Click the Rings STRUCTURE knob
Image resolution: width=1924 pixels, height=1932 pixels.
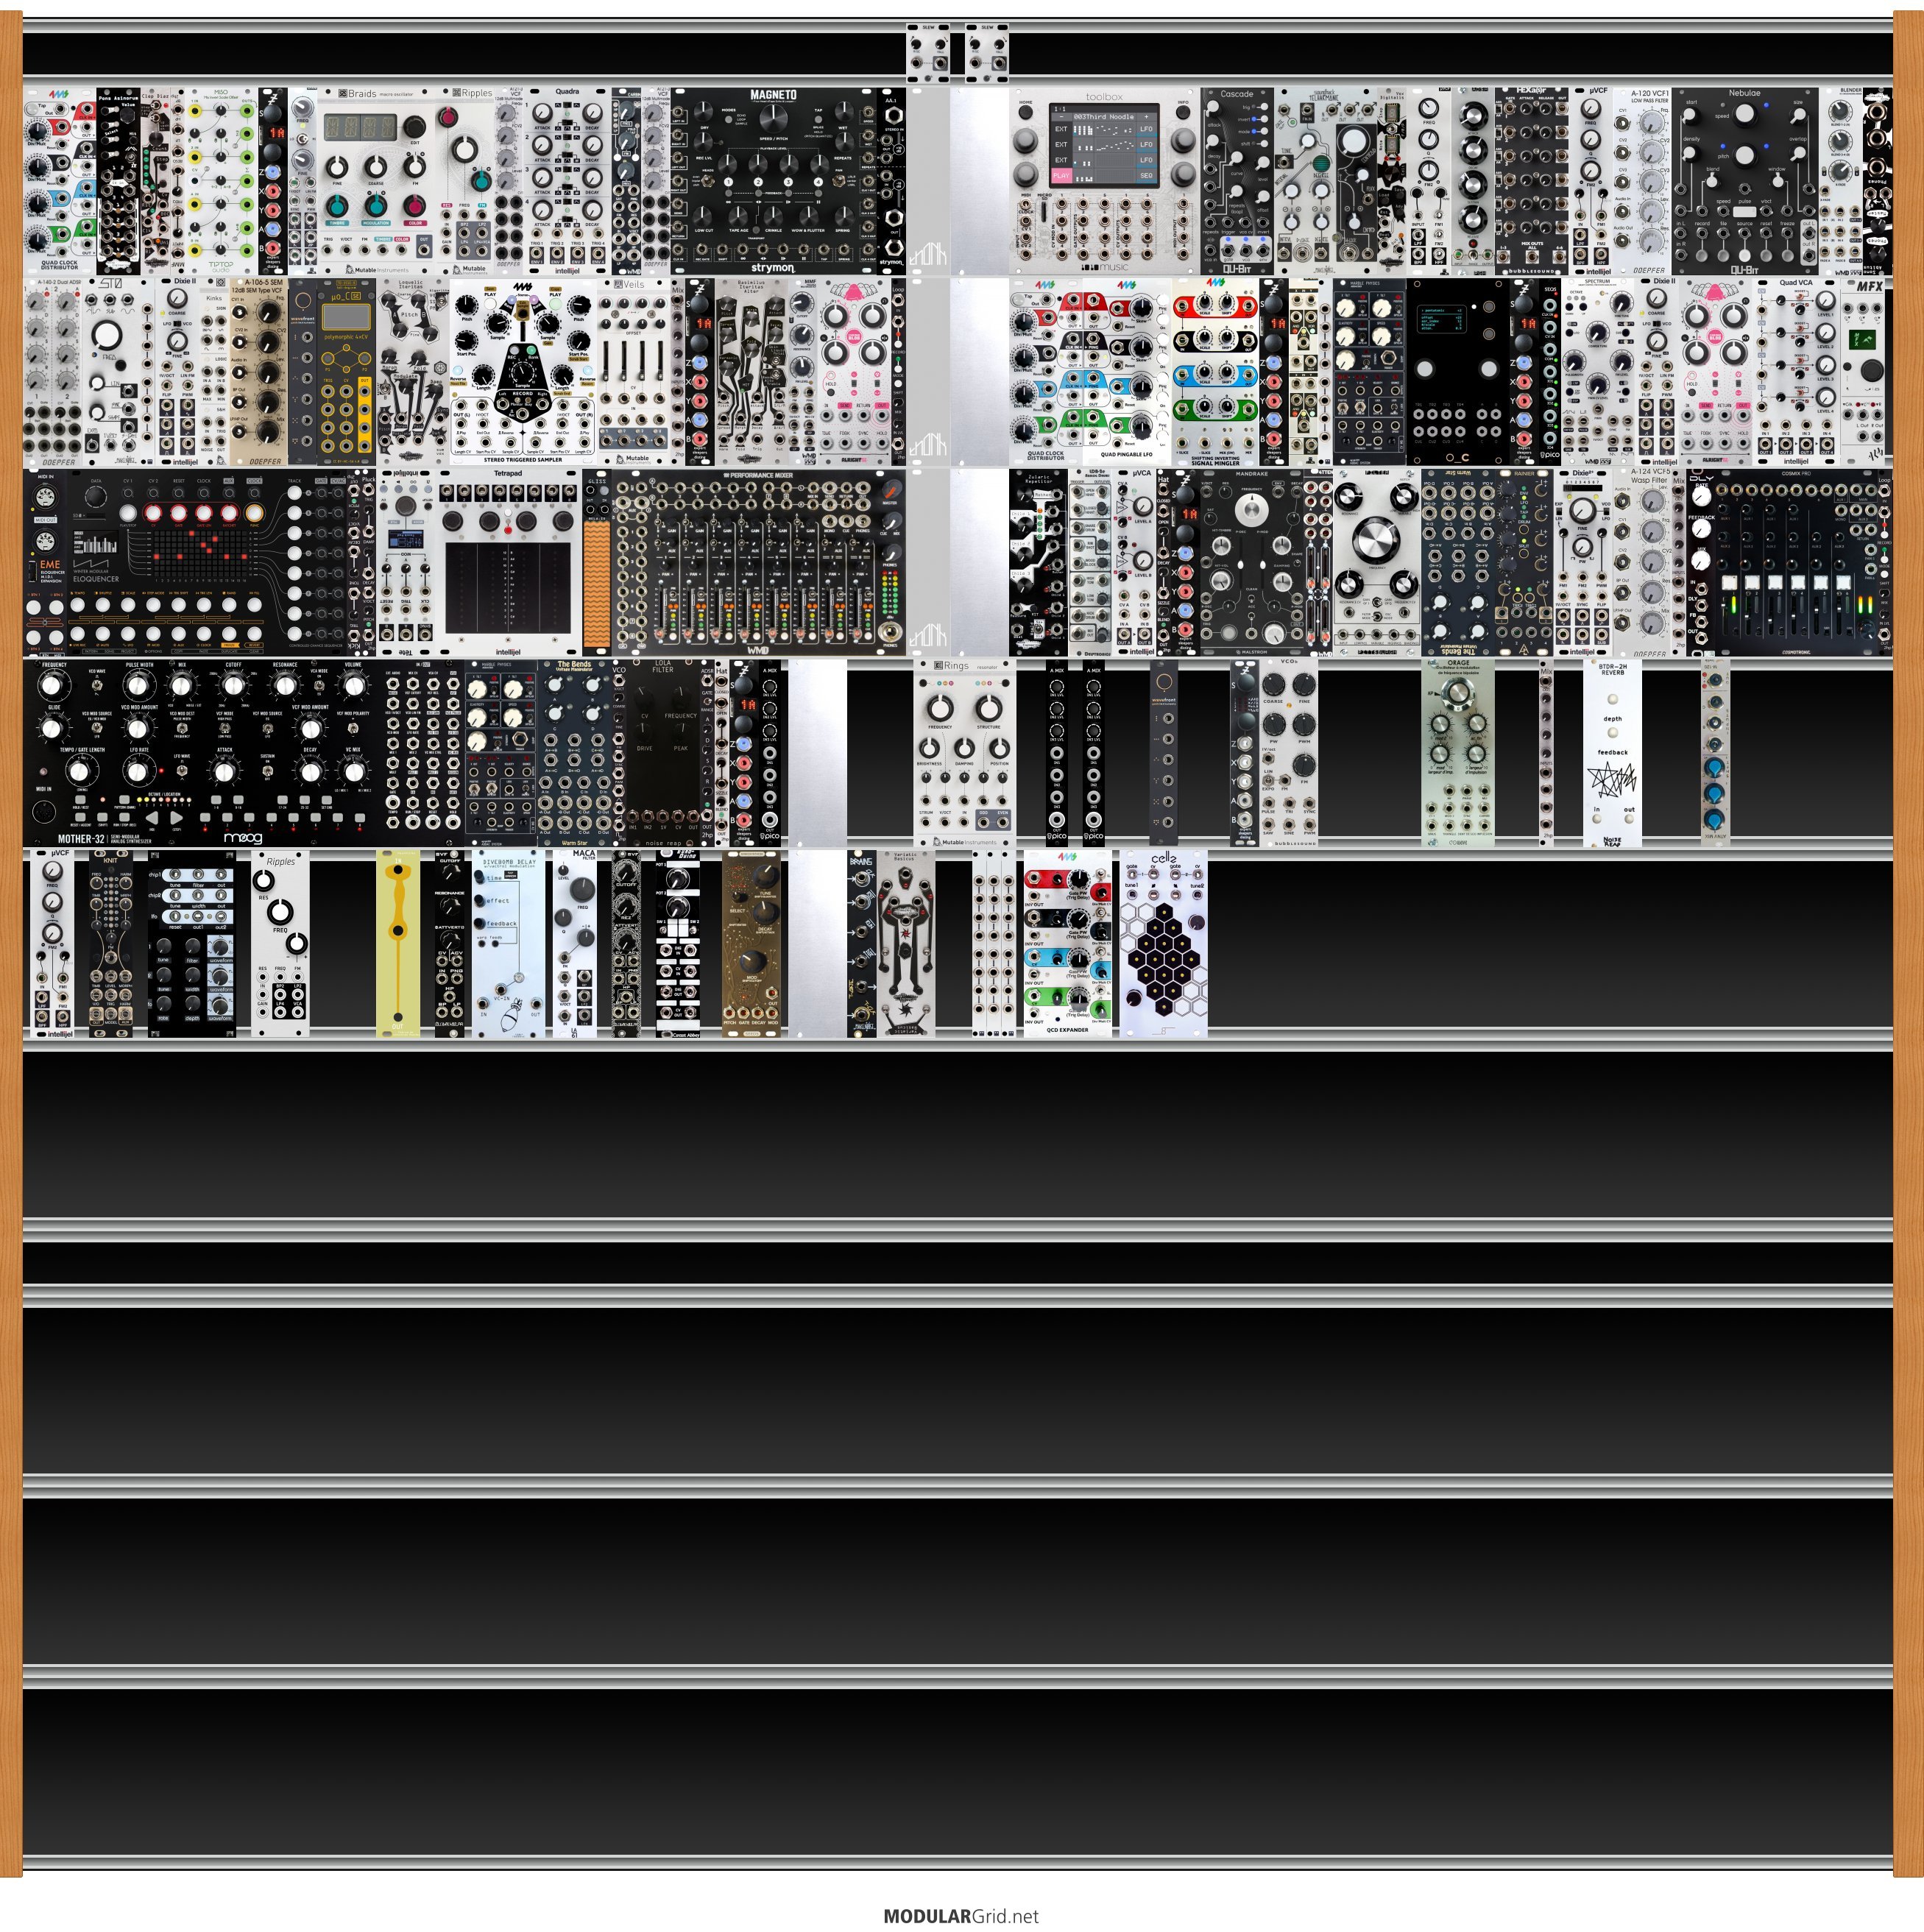tap(989, 708)
